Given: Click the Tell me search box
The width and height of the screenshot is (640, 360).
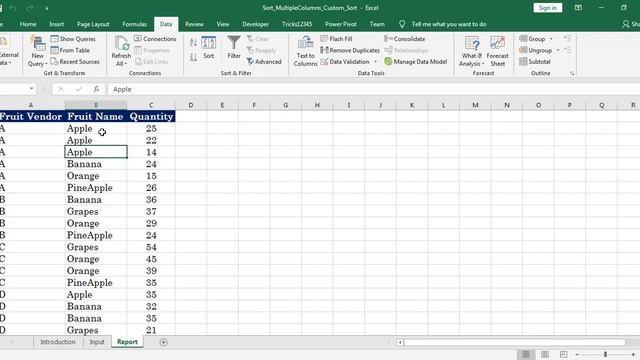Looking at the screenshot, I should click(449, 24).
